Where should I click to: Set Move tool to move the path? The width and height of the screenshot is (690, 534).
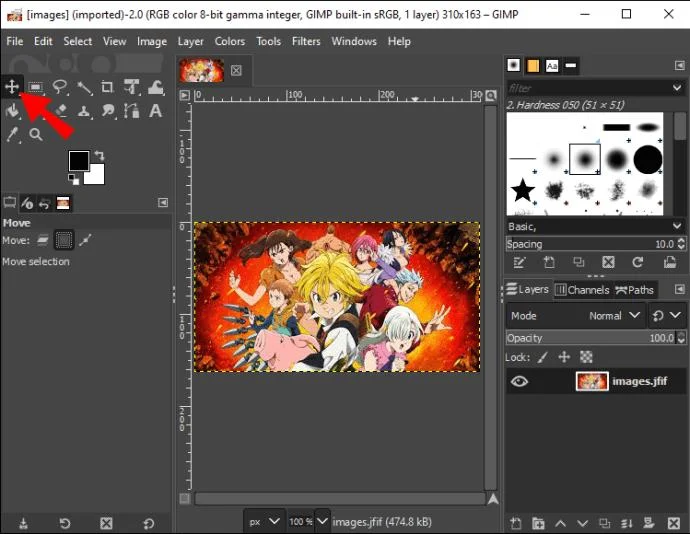[85, 240]
